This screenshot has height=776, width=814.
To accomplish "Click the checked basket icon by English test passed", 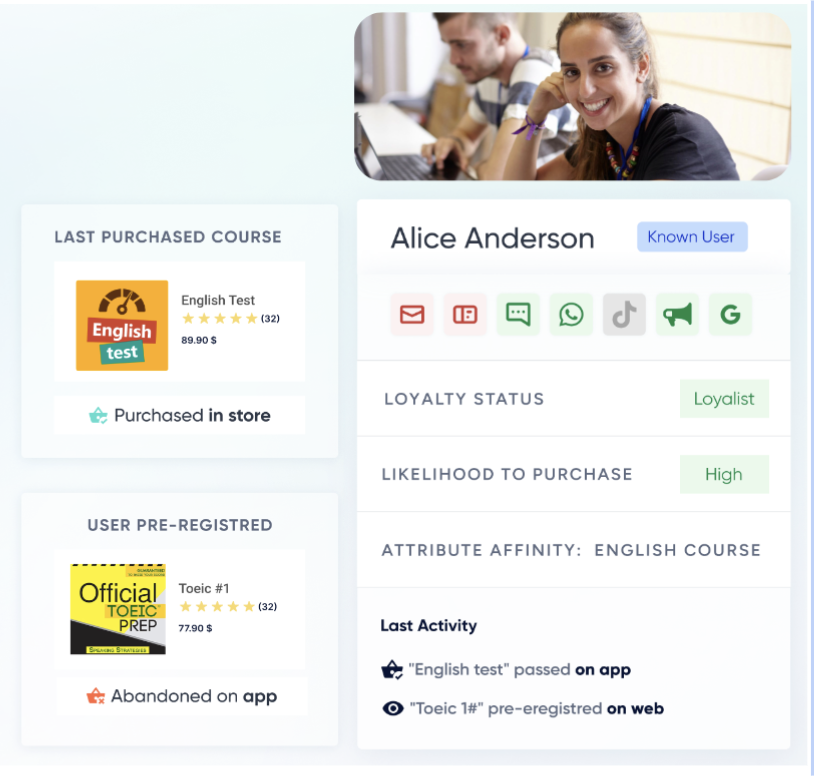I will (393, 670).
